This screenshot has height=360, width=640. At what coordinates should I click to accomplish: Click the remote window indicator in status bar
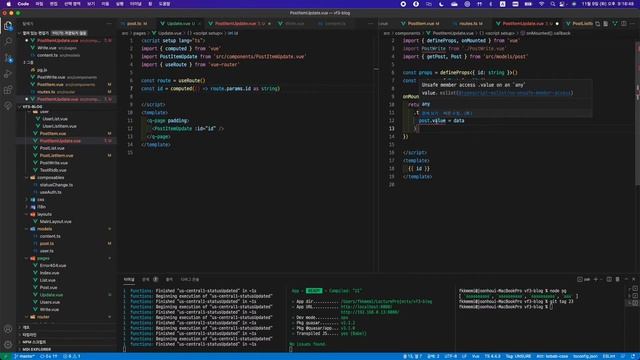click(x=5, y=356)
